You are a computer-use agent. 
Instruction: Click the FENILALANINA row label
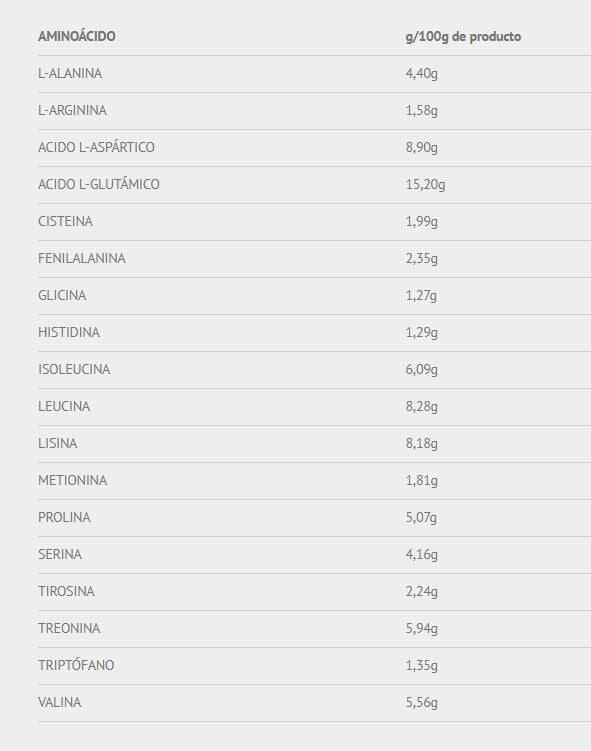(82, 258)
